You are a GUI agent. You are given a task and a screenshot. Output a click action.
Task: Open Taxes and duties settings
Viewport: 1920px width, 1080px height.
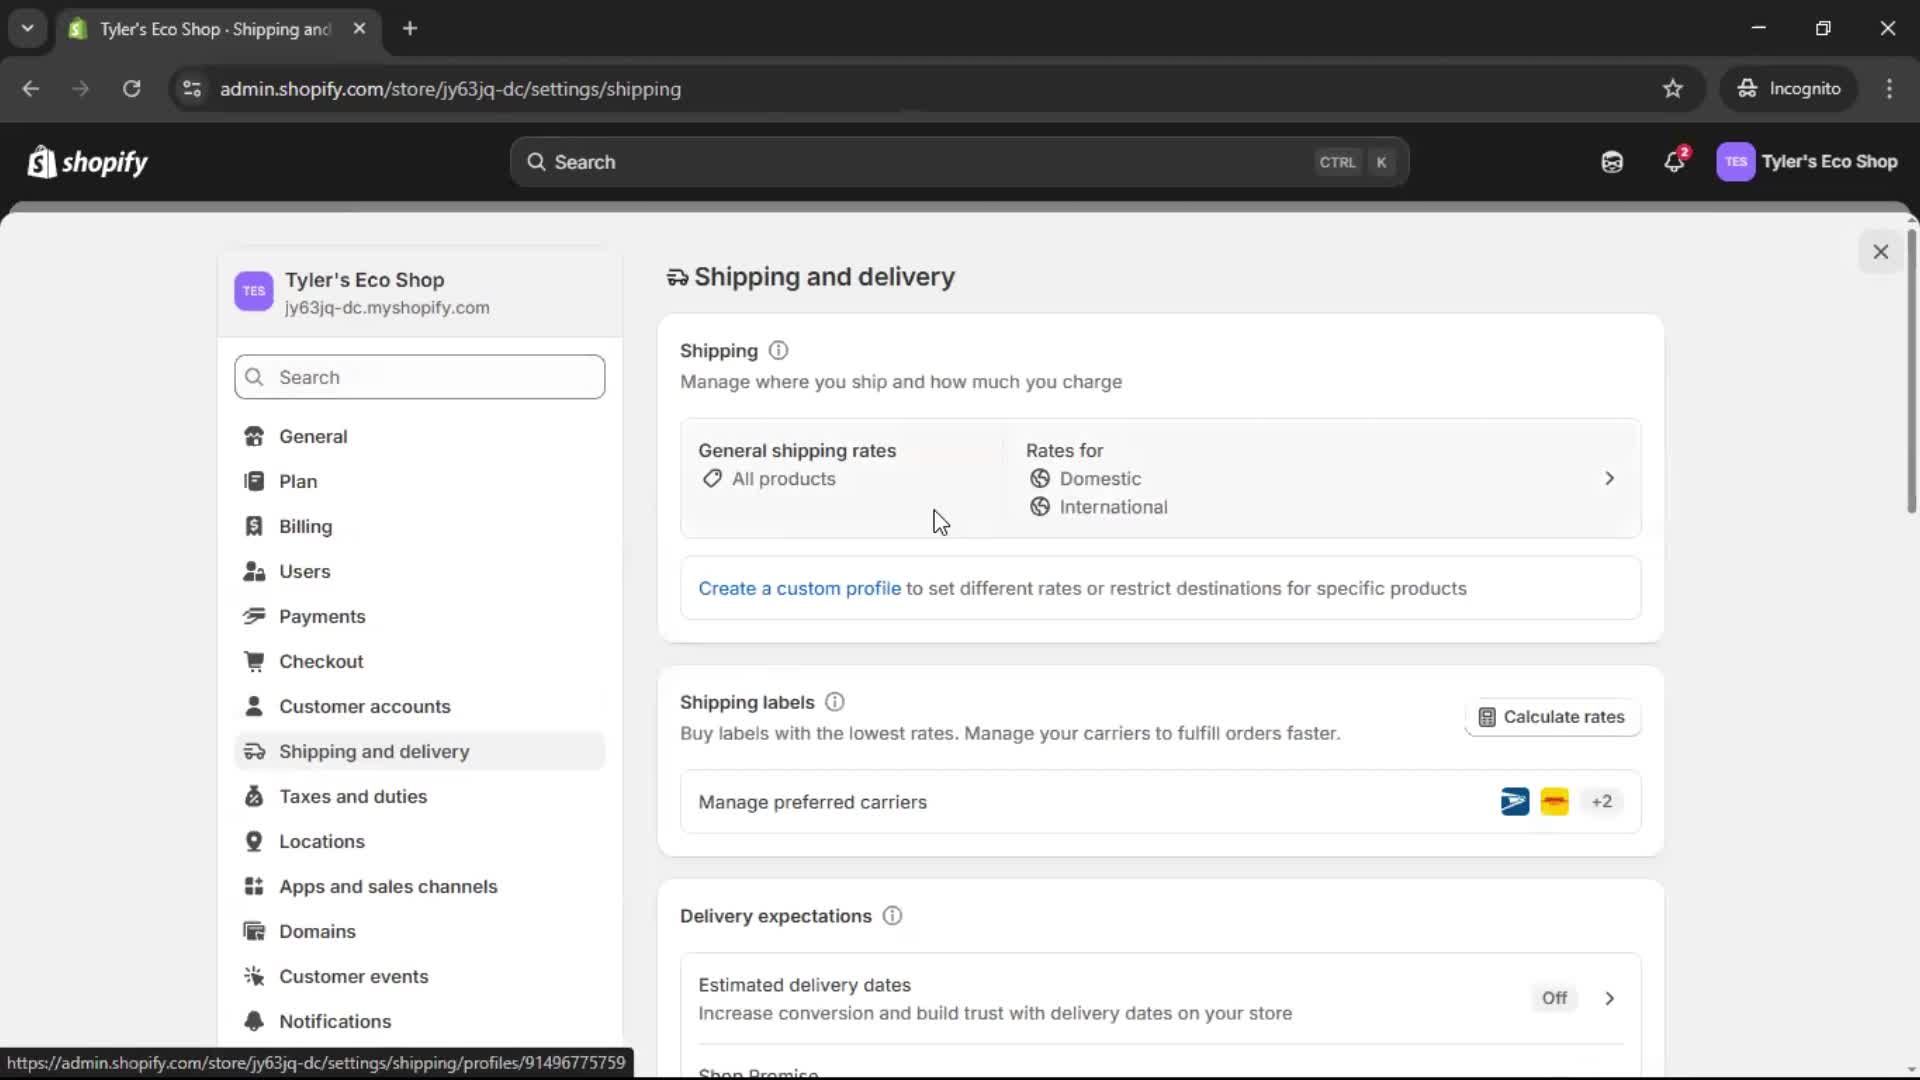353,796
